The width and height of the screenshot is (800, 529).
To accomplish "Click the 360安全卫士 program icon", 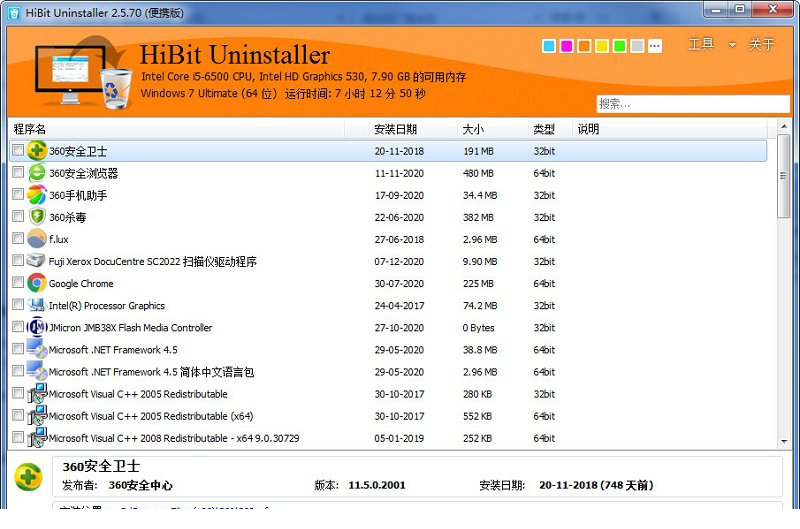I will 37,150.
